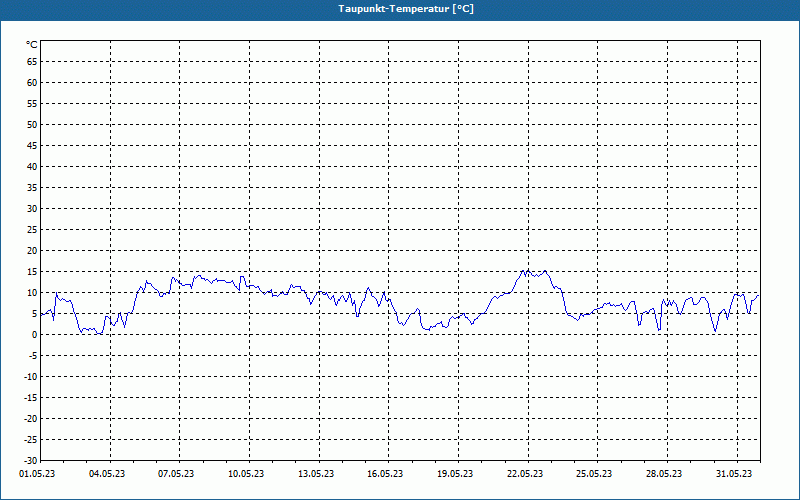
Task: Click the 31.05.23 date label
Action: click(734, 474)
